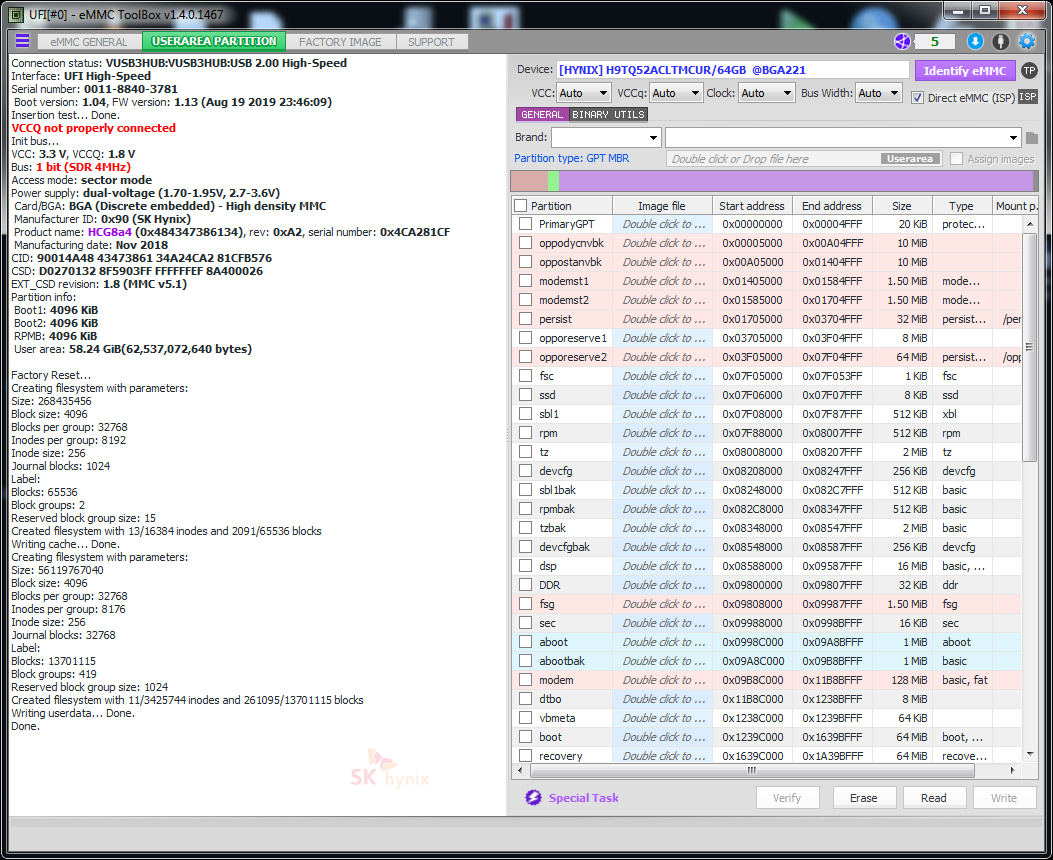The width and height of the screenshot is (1053, 860).
Task: Click the Partition type: GPT MBR label
Action: tap(571, 158)
